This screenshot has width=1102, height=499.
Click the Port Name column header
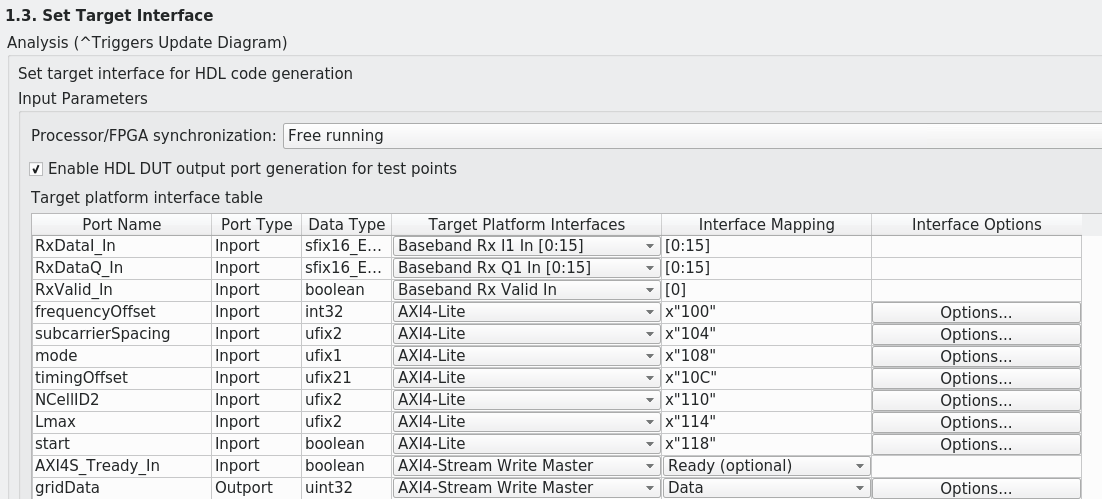click(x=121, y=225)
